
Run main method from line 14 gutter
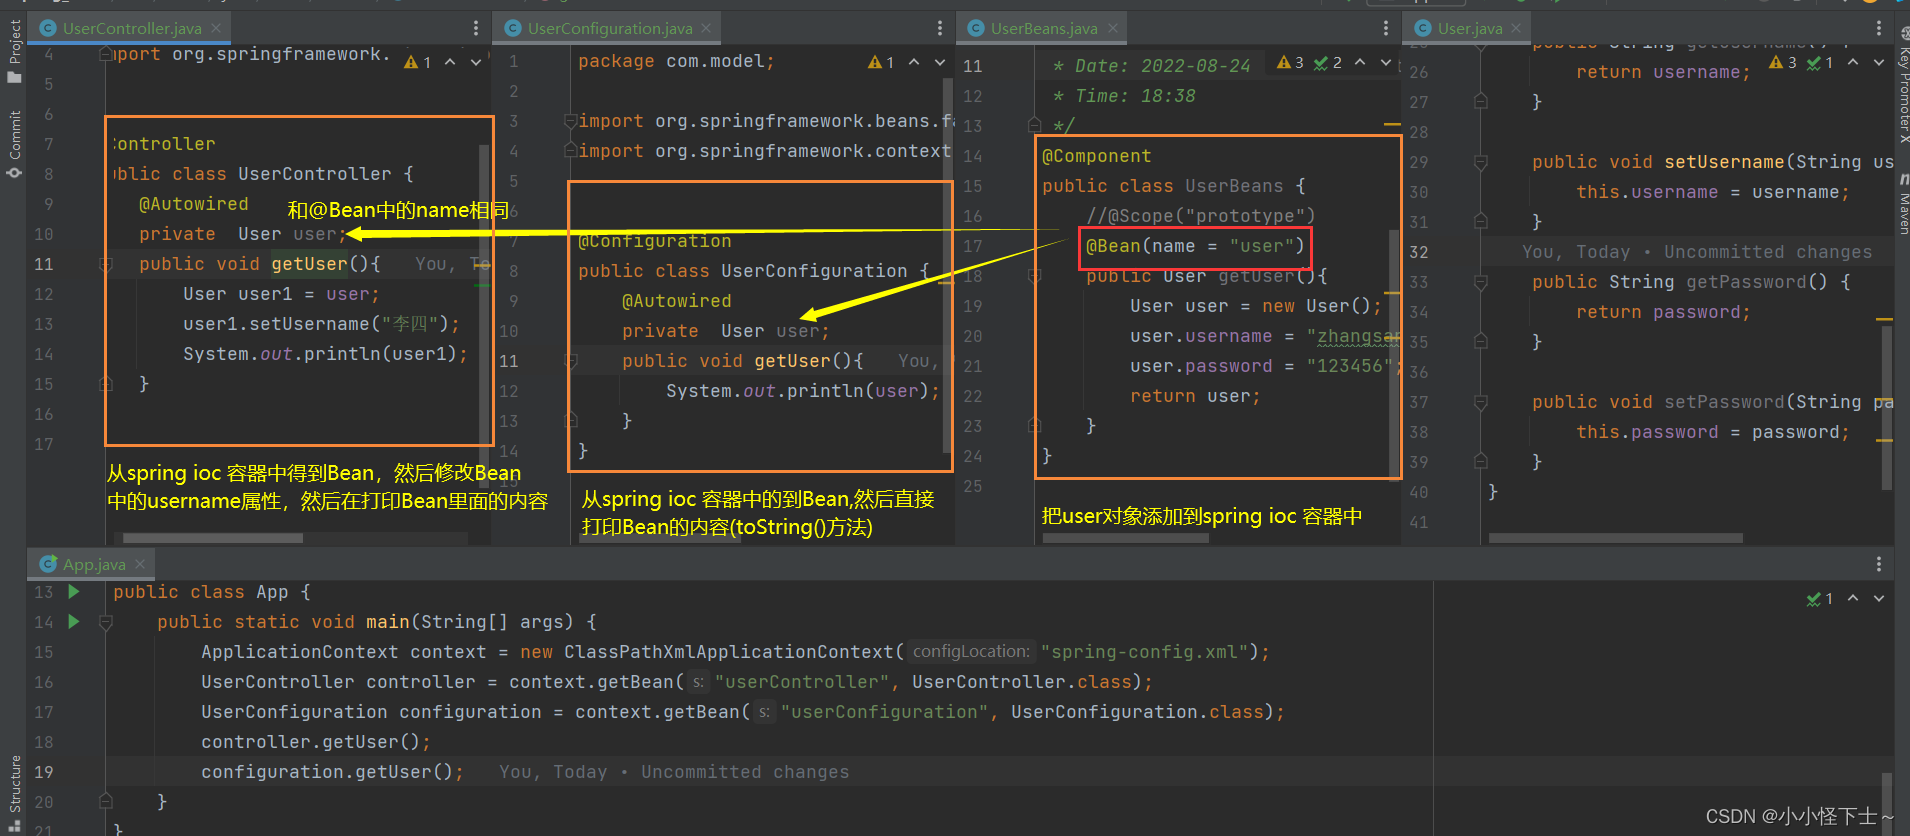click(x=73, y=622)
